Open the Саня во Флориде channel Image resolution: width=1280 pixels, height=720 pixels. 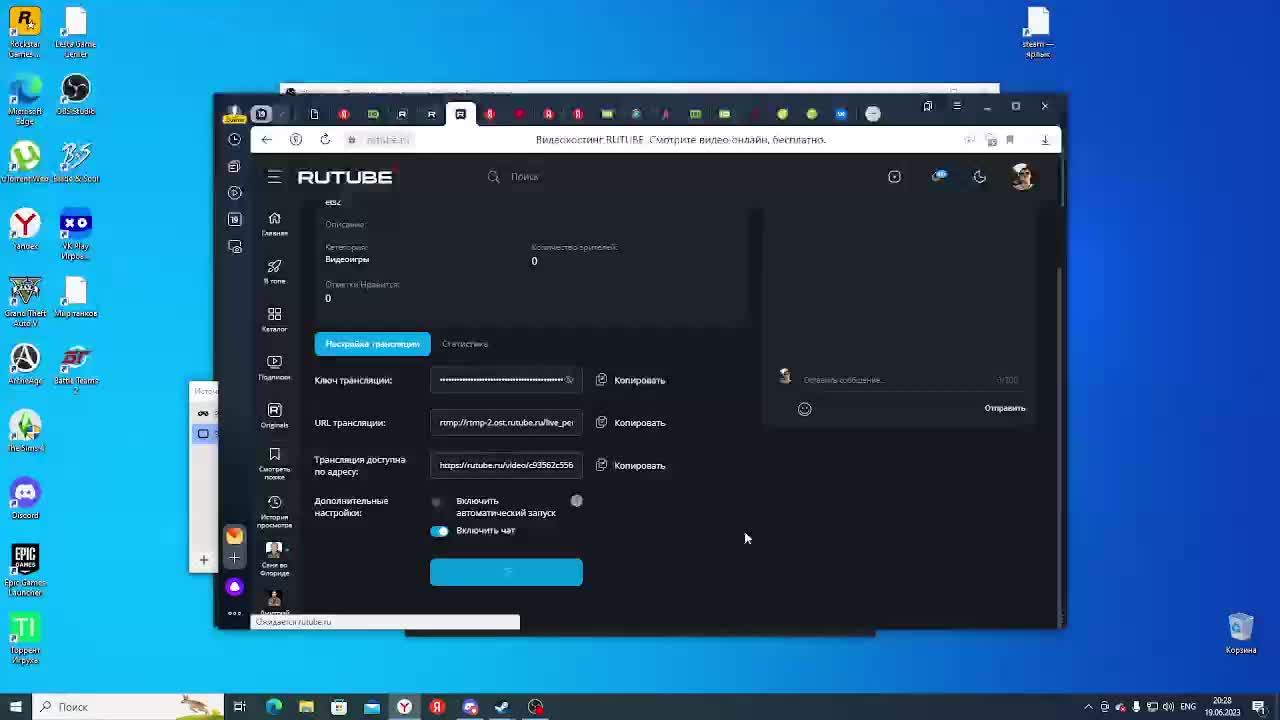pyautogui.click(x=274, y=560)
